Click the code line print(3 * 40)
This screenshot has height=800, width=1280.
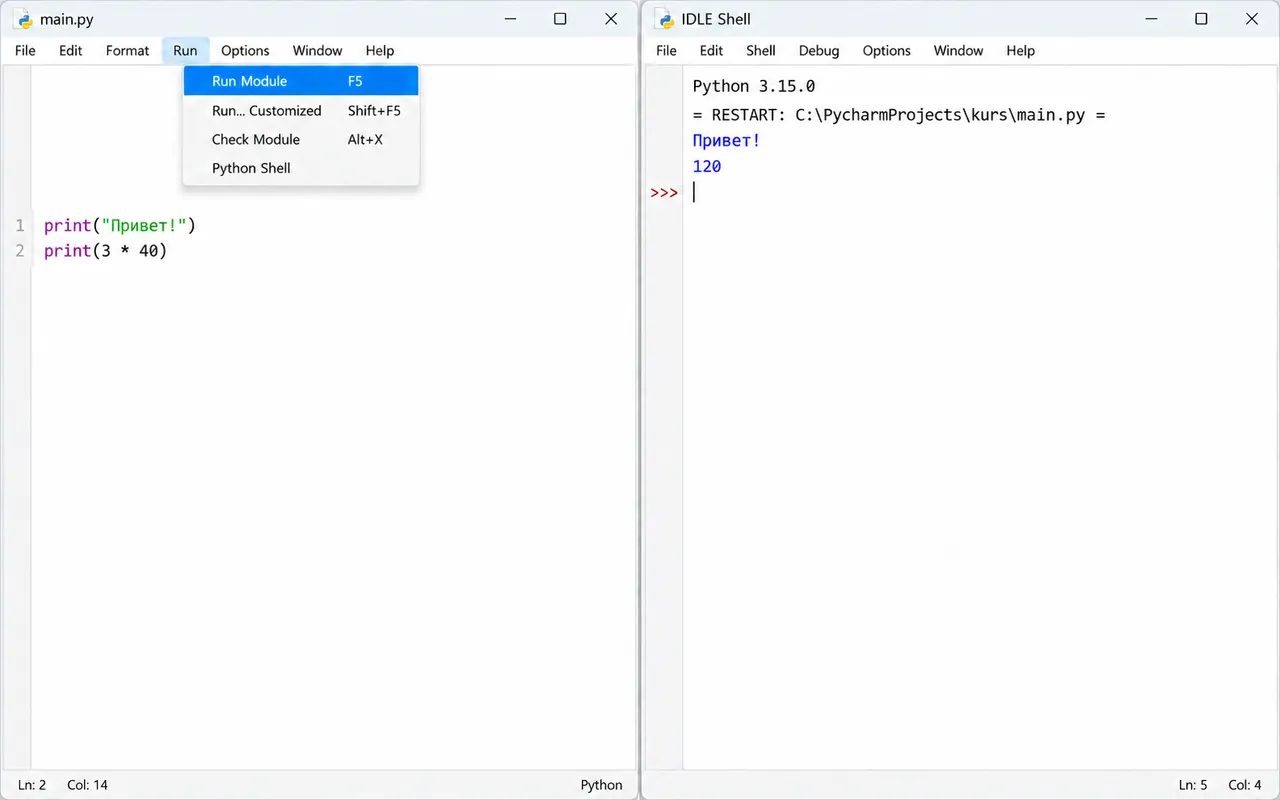[x=106, y=251]
